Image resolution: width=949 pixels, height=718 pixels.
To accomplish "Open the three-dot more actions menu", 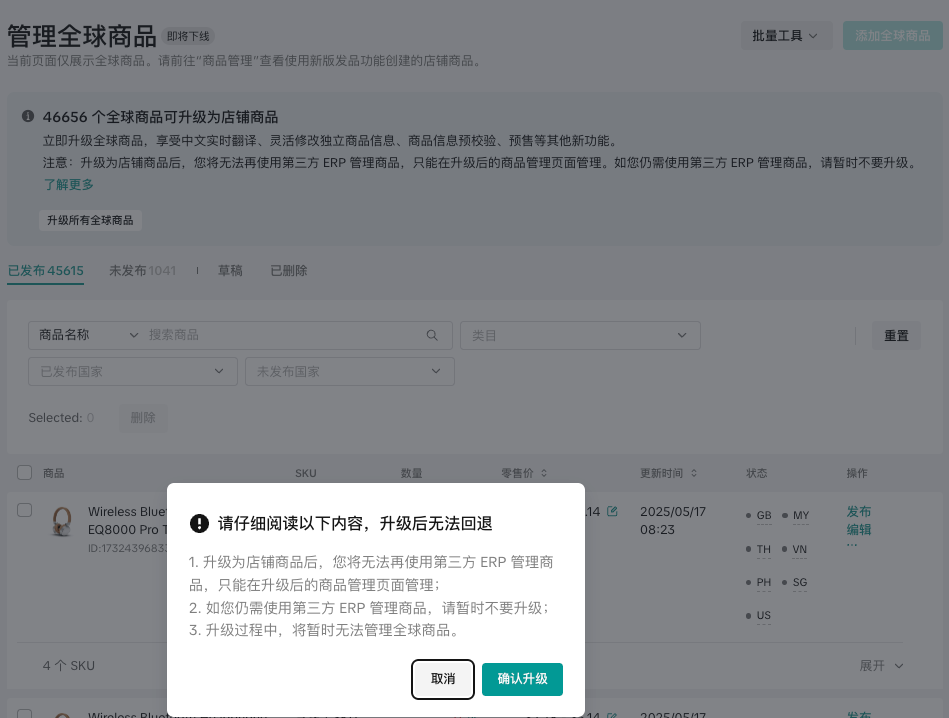I will (852, 546).
